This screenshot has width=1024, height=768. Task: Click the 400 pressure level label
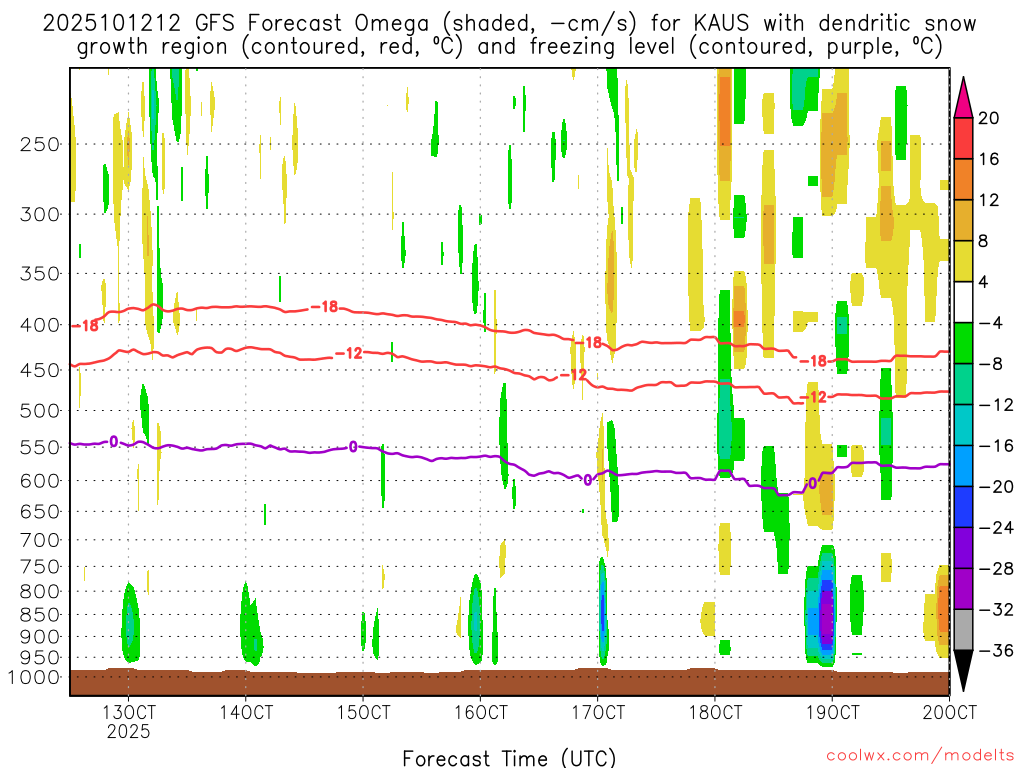(40, 325)
